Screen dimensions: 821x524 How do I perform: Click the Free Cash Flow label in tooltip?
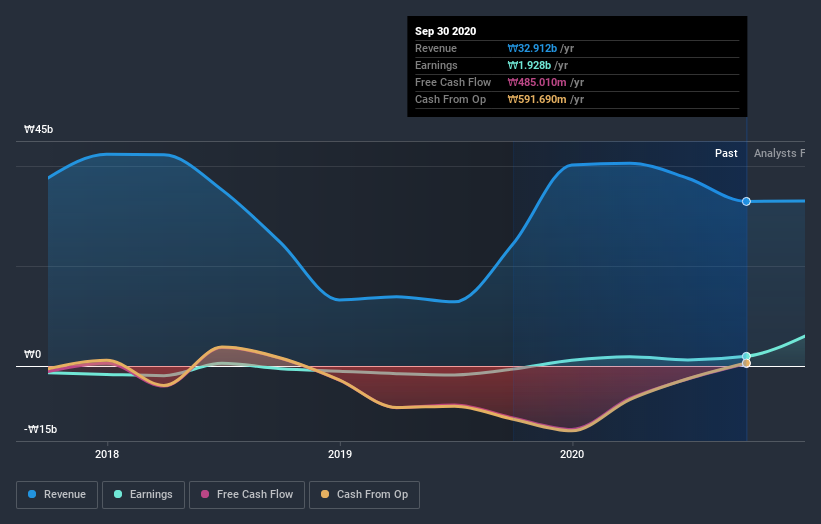click(453, 83)
